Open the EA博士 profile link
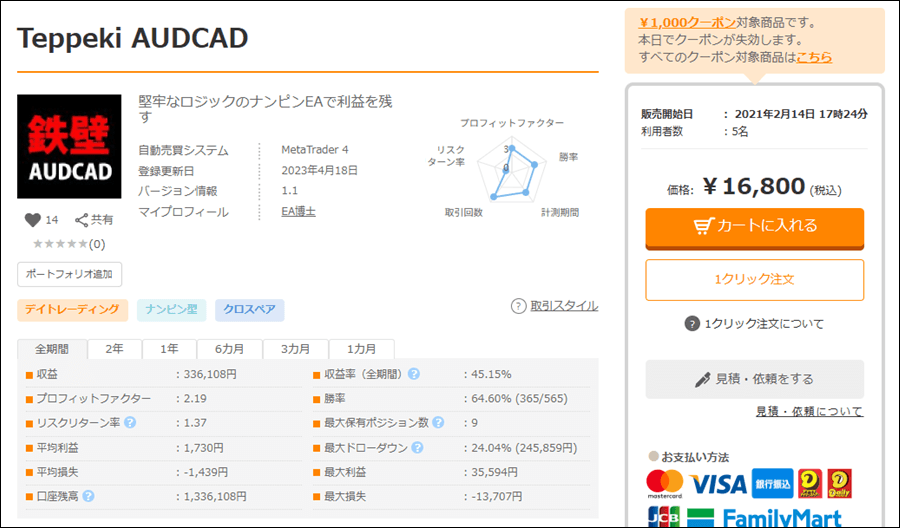900x528 pixels. pos(300,212)
